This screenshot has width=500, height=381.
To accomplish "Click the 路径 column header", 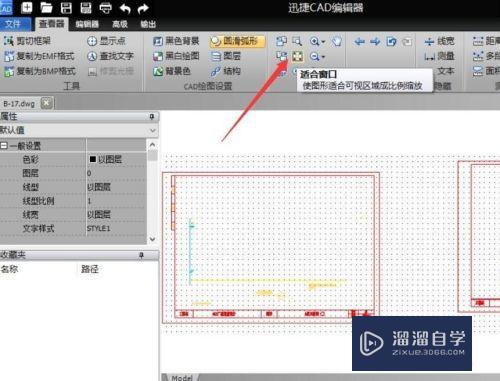I will [x=90, y=269].
